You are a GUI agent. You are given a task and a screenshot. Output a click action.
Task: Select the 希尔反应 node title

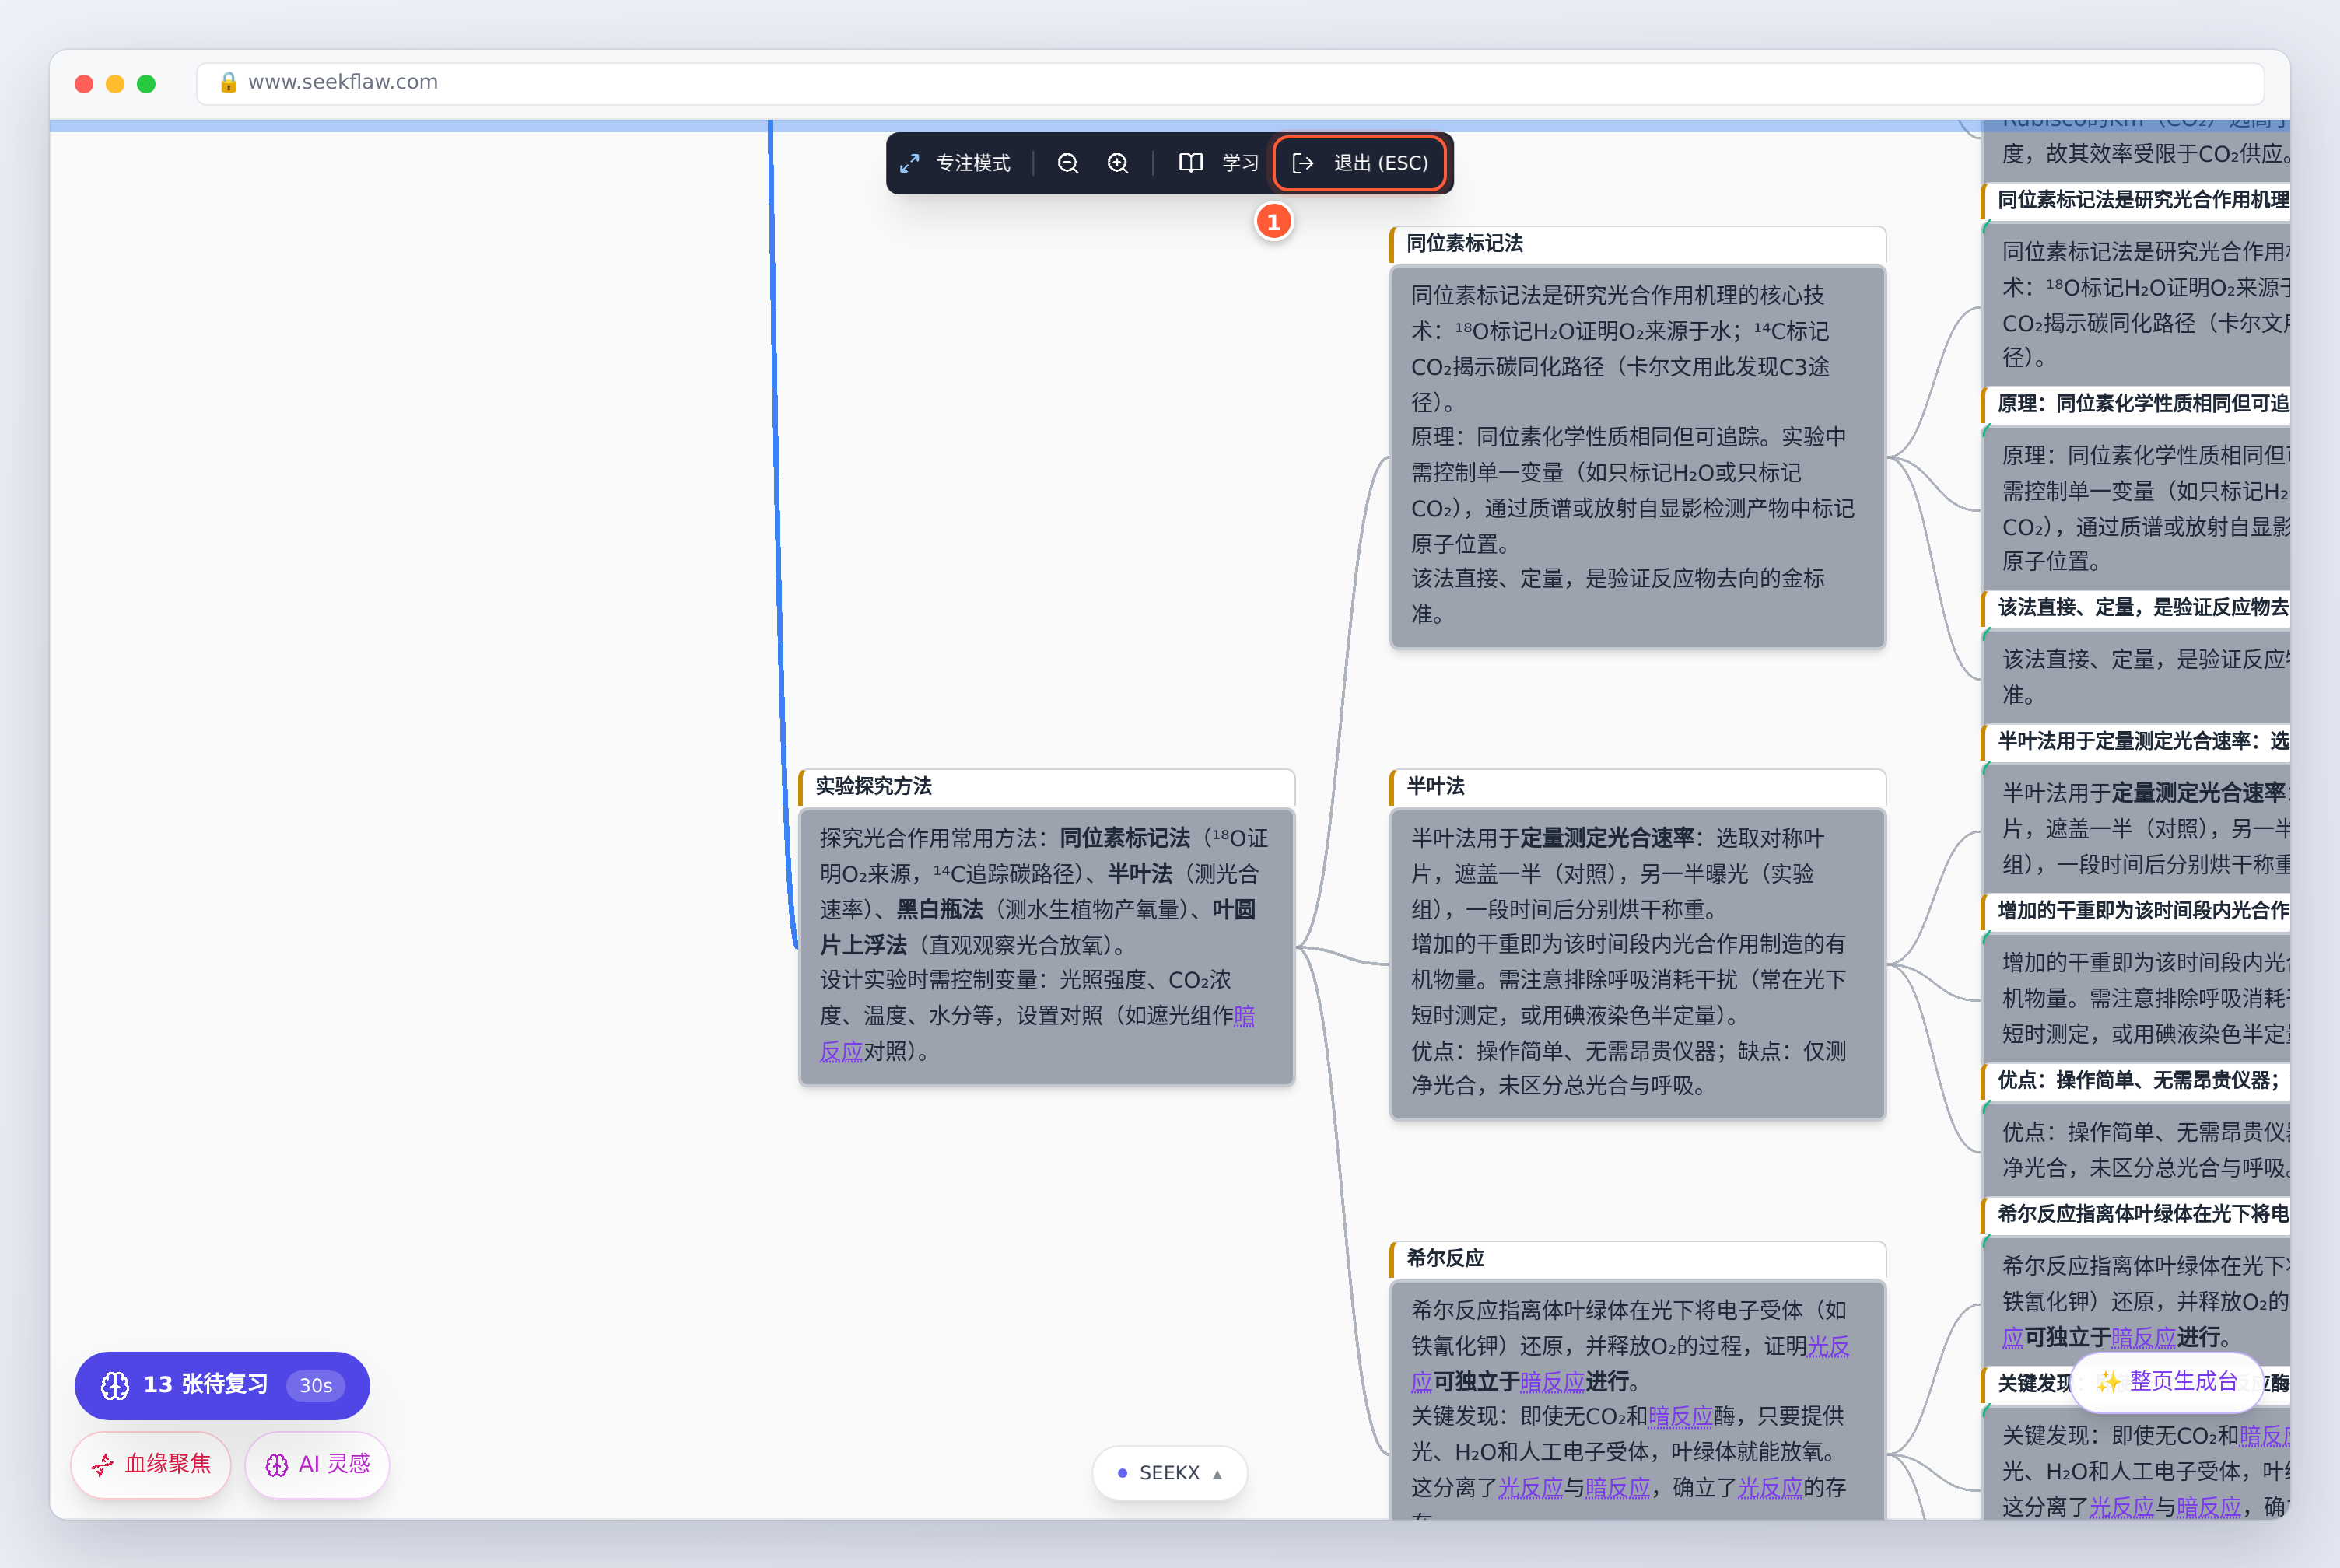coord(1445,1258)
